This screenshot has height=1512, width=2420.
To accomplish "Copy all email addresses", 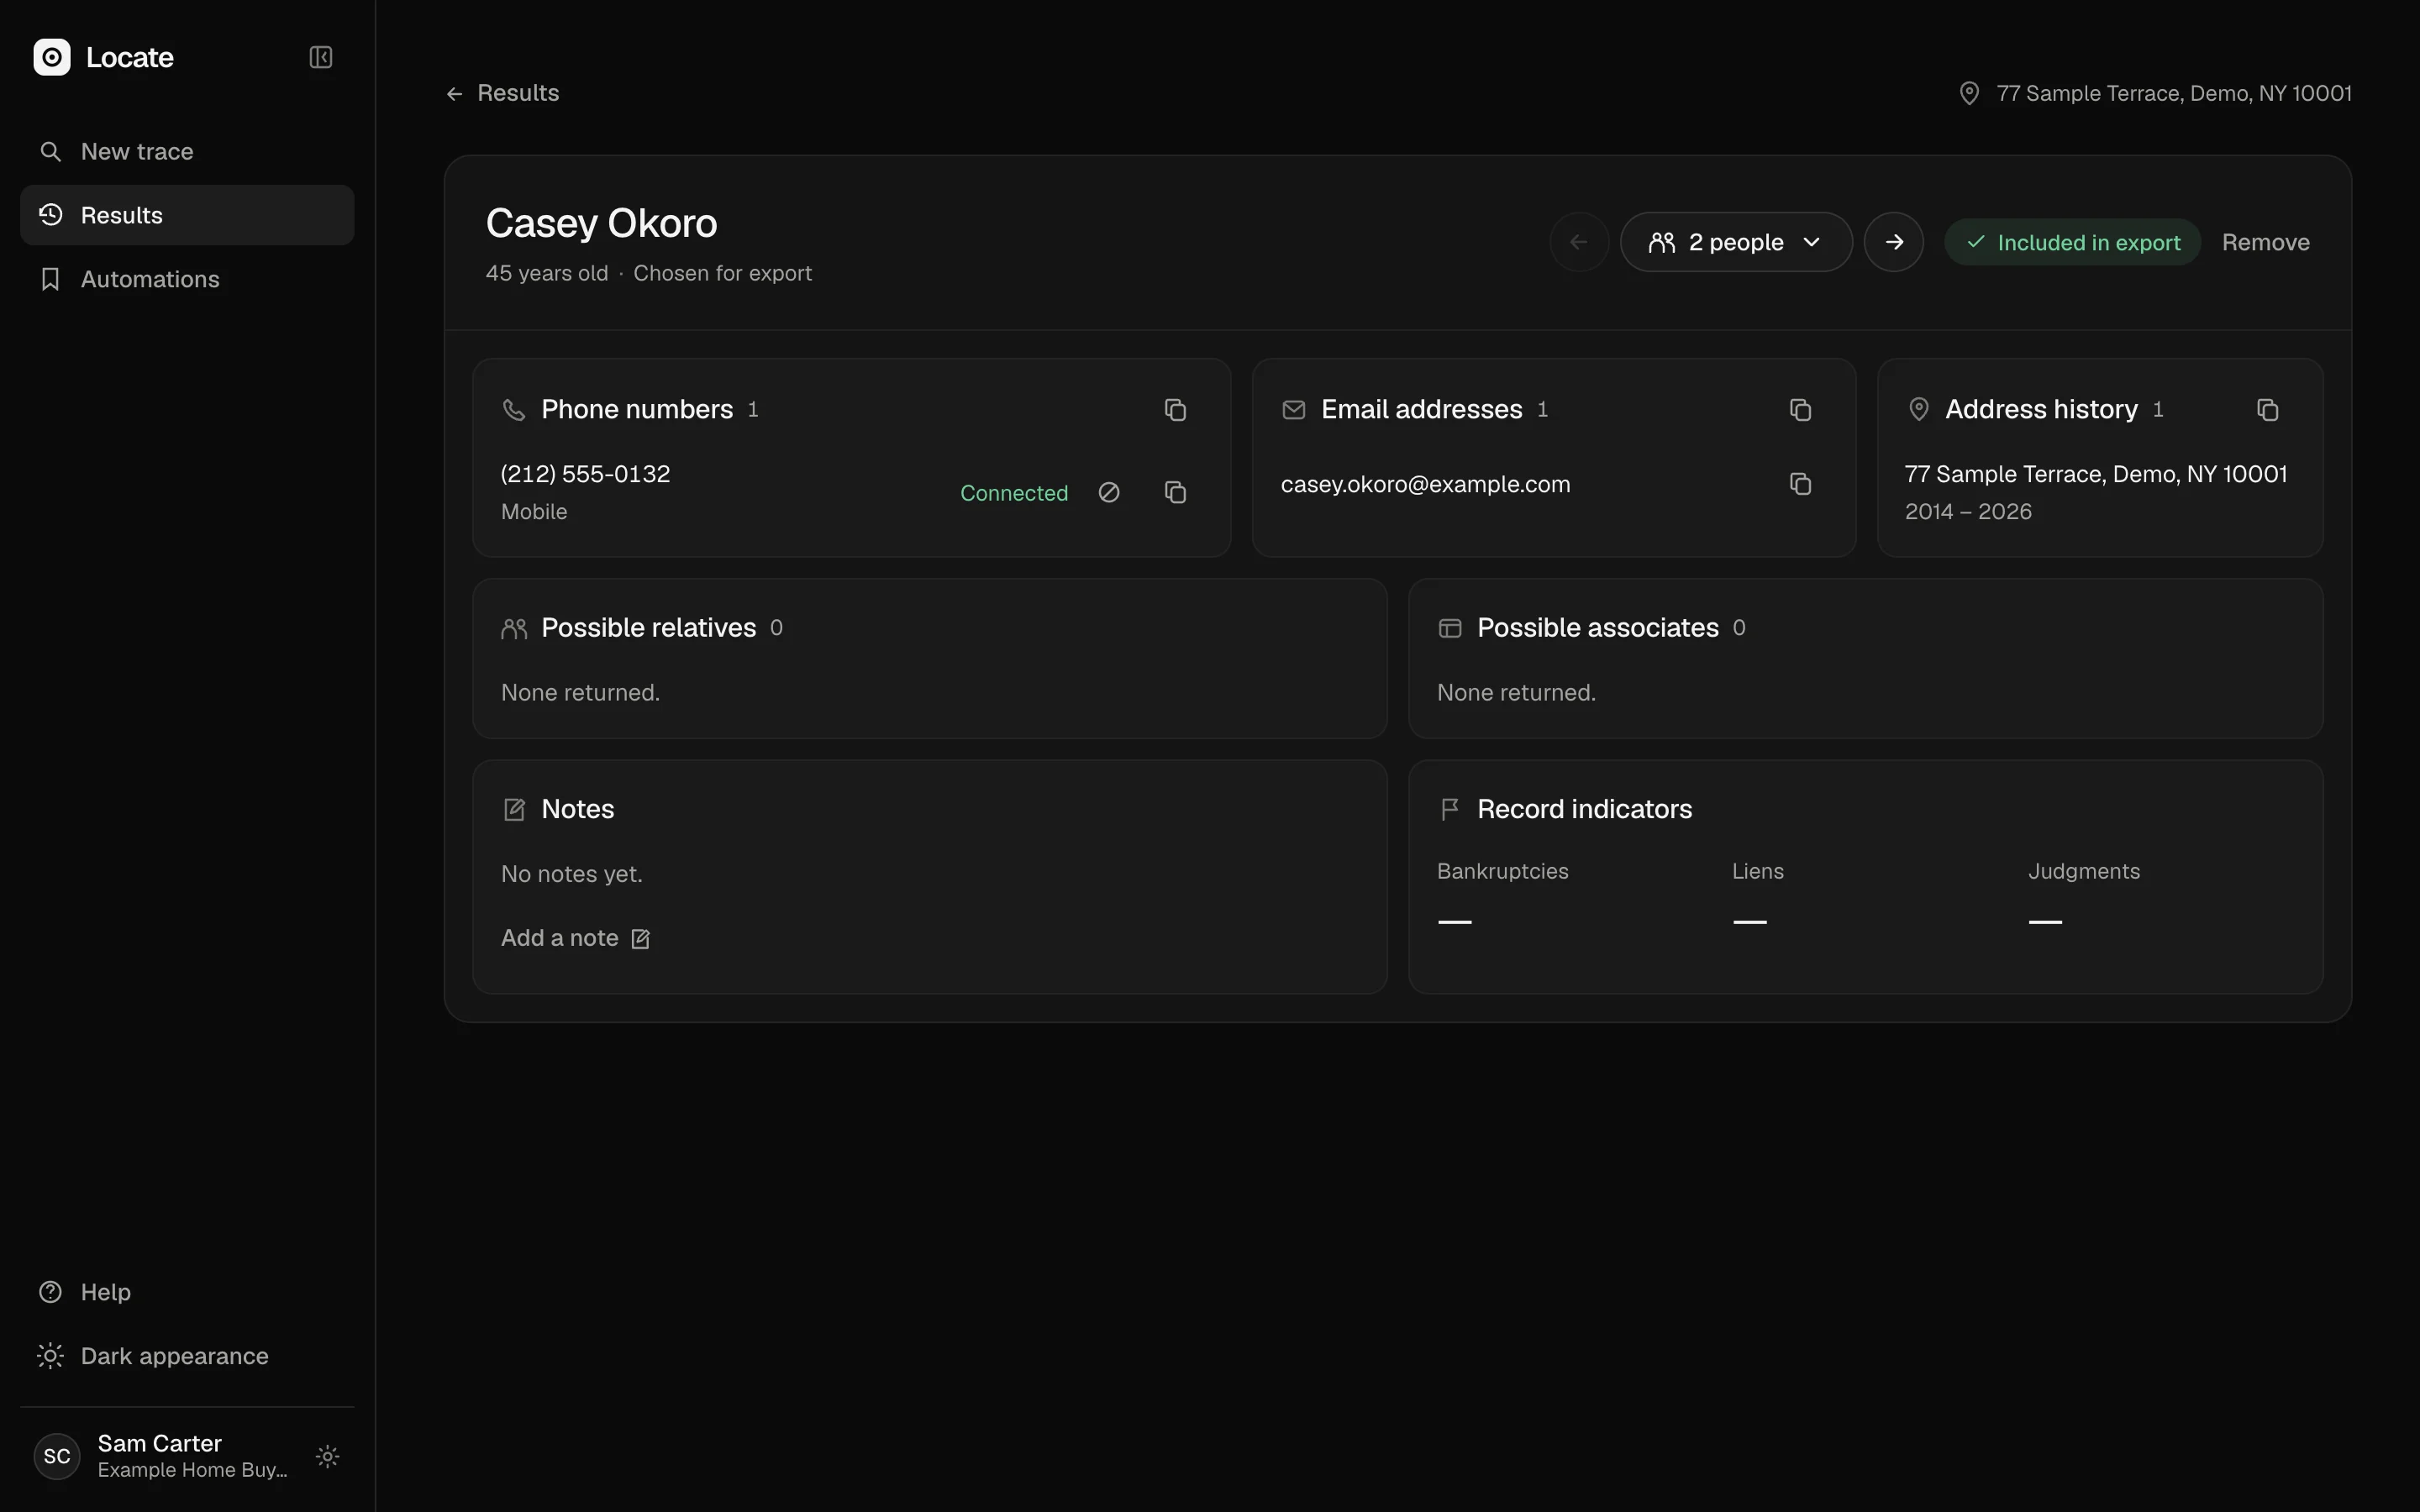I will (1800, 410).
